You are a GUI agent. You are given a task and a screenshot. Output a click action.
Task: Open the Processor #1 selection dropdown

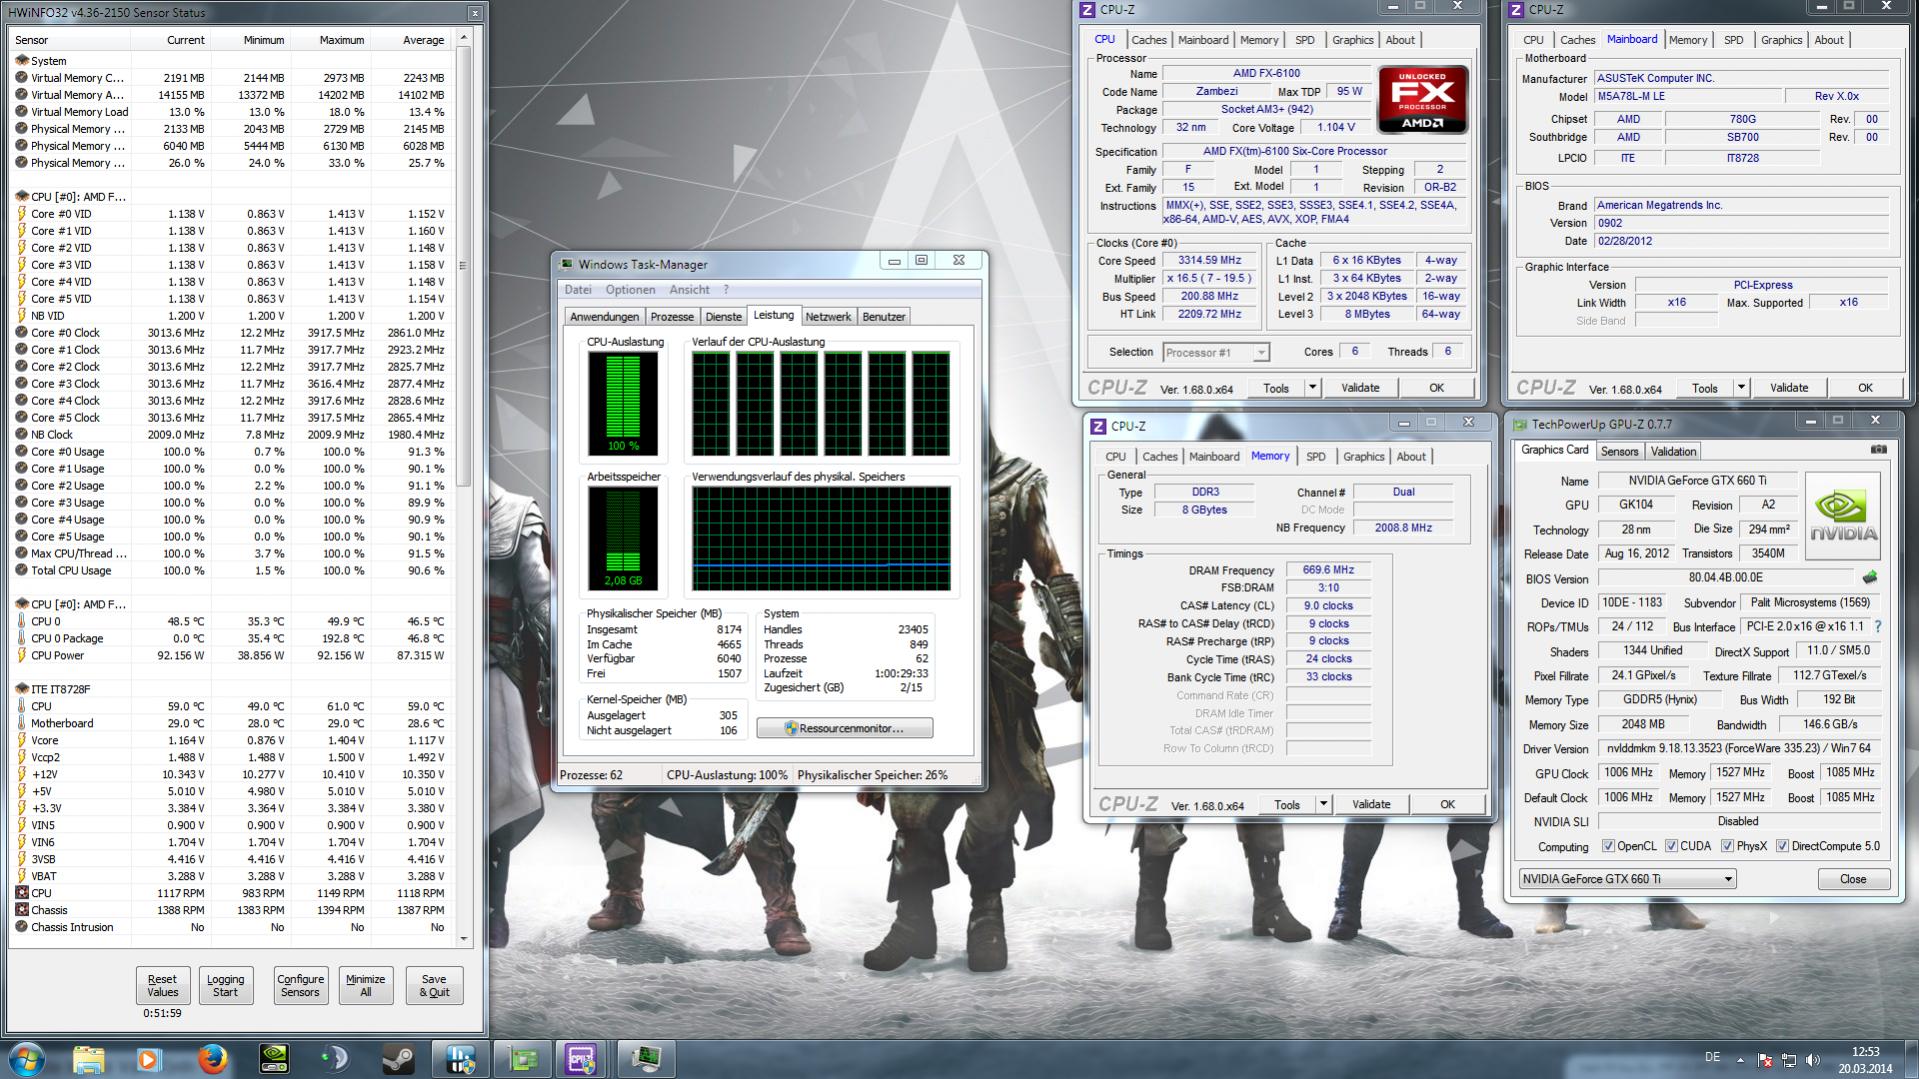1216,352
